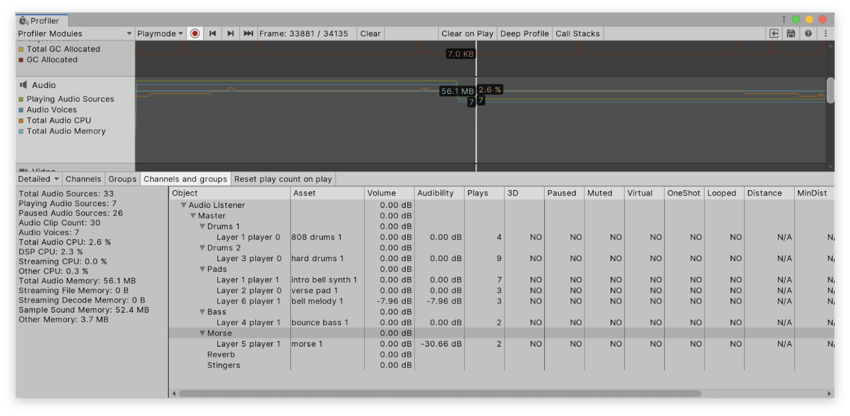Viewport: 850px width, 416px height.
Task: Open the profiler toolbar kebab menu
Action: click(x=825, y=34)
